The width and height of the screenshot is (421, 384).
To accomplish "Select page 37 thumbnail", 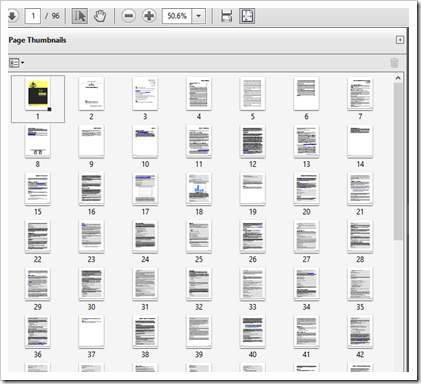I will [x=91, y=332].
